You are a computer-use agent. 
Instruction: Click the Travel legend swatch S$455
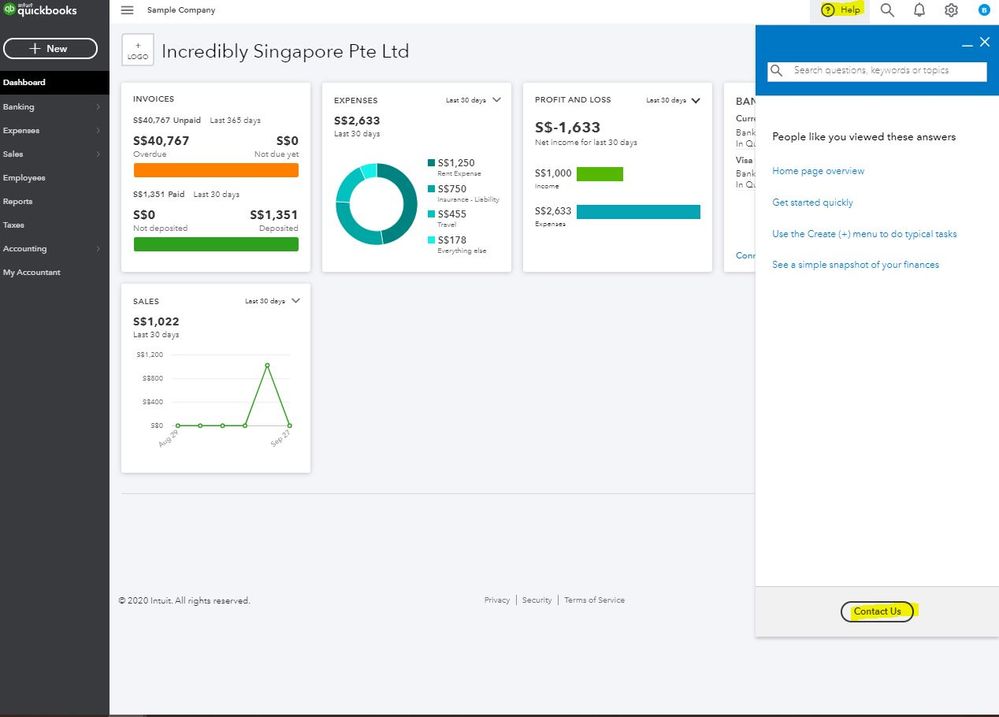[x=431, y=214]
